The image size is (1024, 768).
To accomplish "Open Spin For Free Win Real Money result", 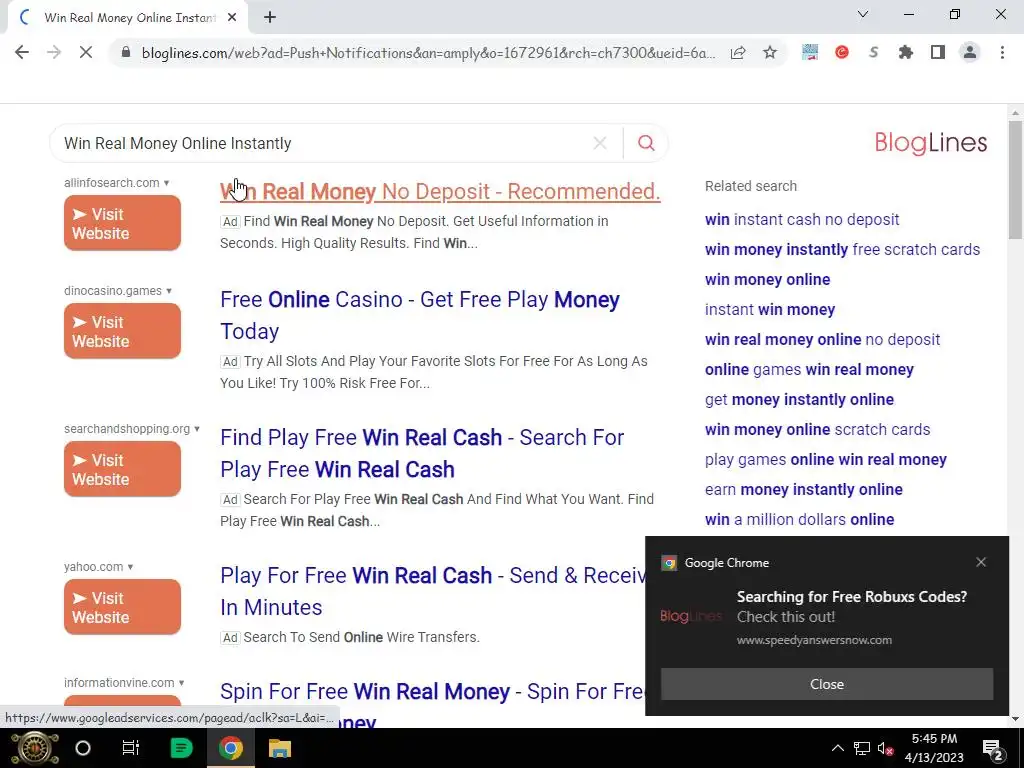I will pyautogui.click(x=432, y=692).
